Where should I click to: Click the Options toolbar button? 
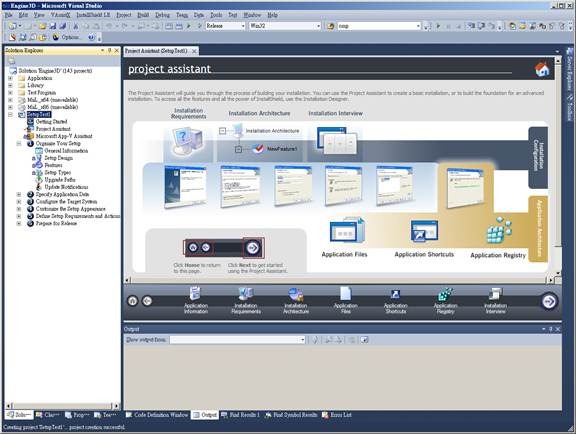click(x=66, y=37)
